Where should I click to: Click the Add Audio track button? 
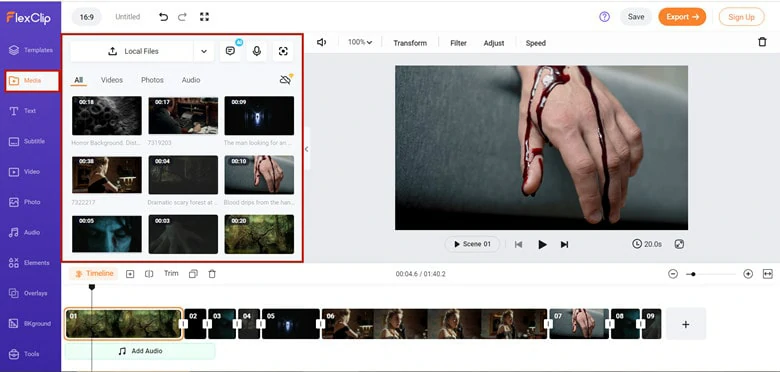click(140, 351)
